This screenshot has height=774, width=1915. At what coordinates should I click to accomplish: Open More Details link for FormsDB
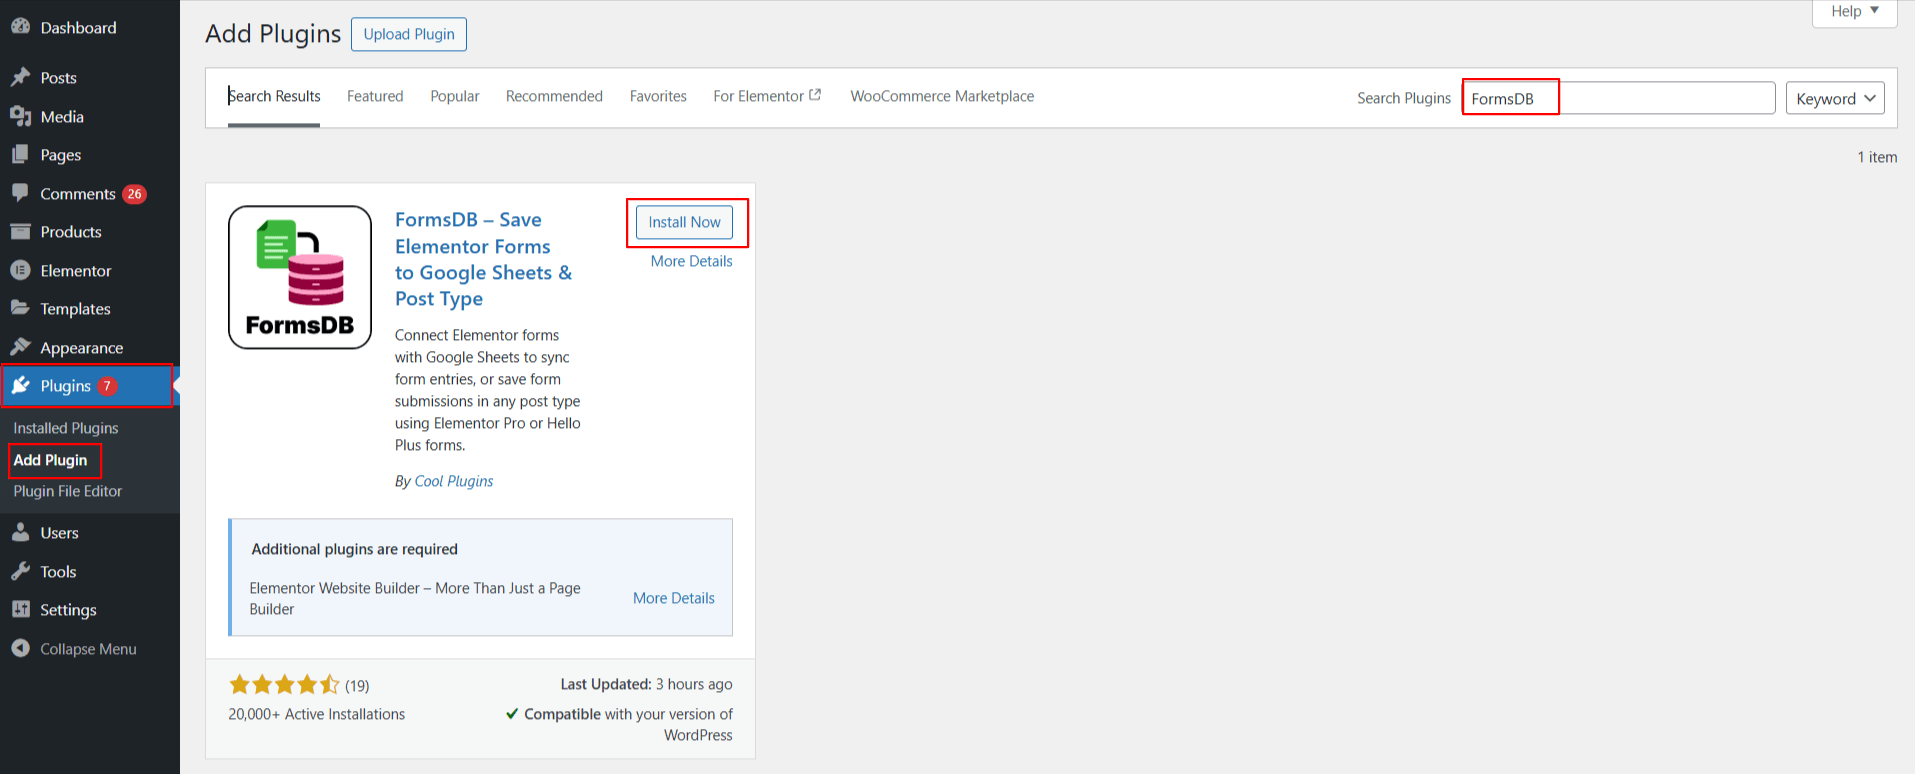click(691, 261)
